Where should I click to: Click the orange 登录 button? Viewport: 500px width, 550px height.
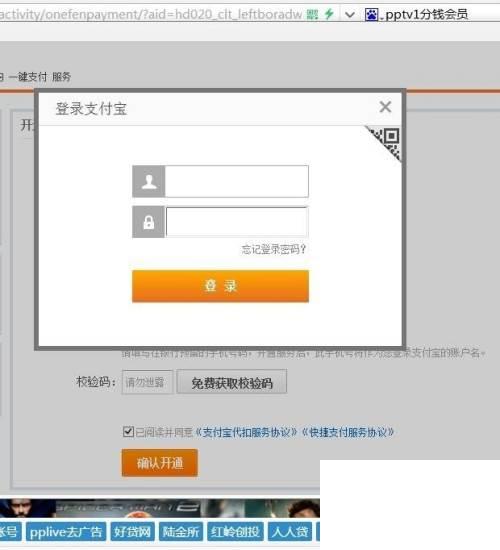coord(220,286)
